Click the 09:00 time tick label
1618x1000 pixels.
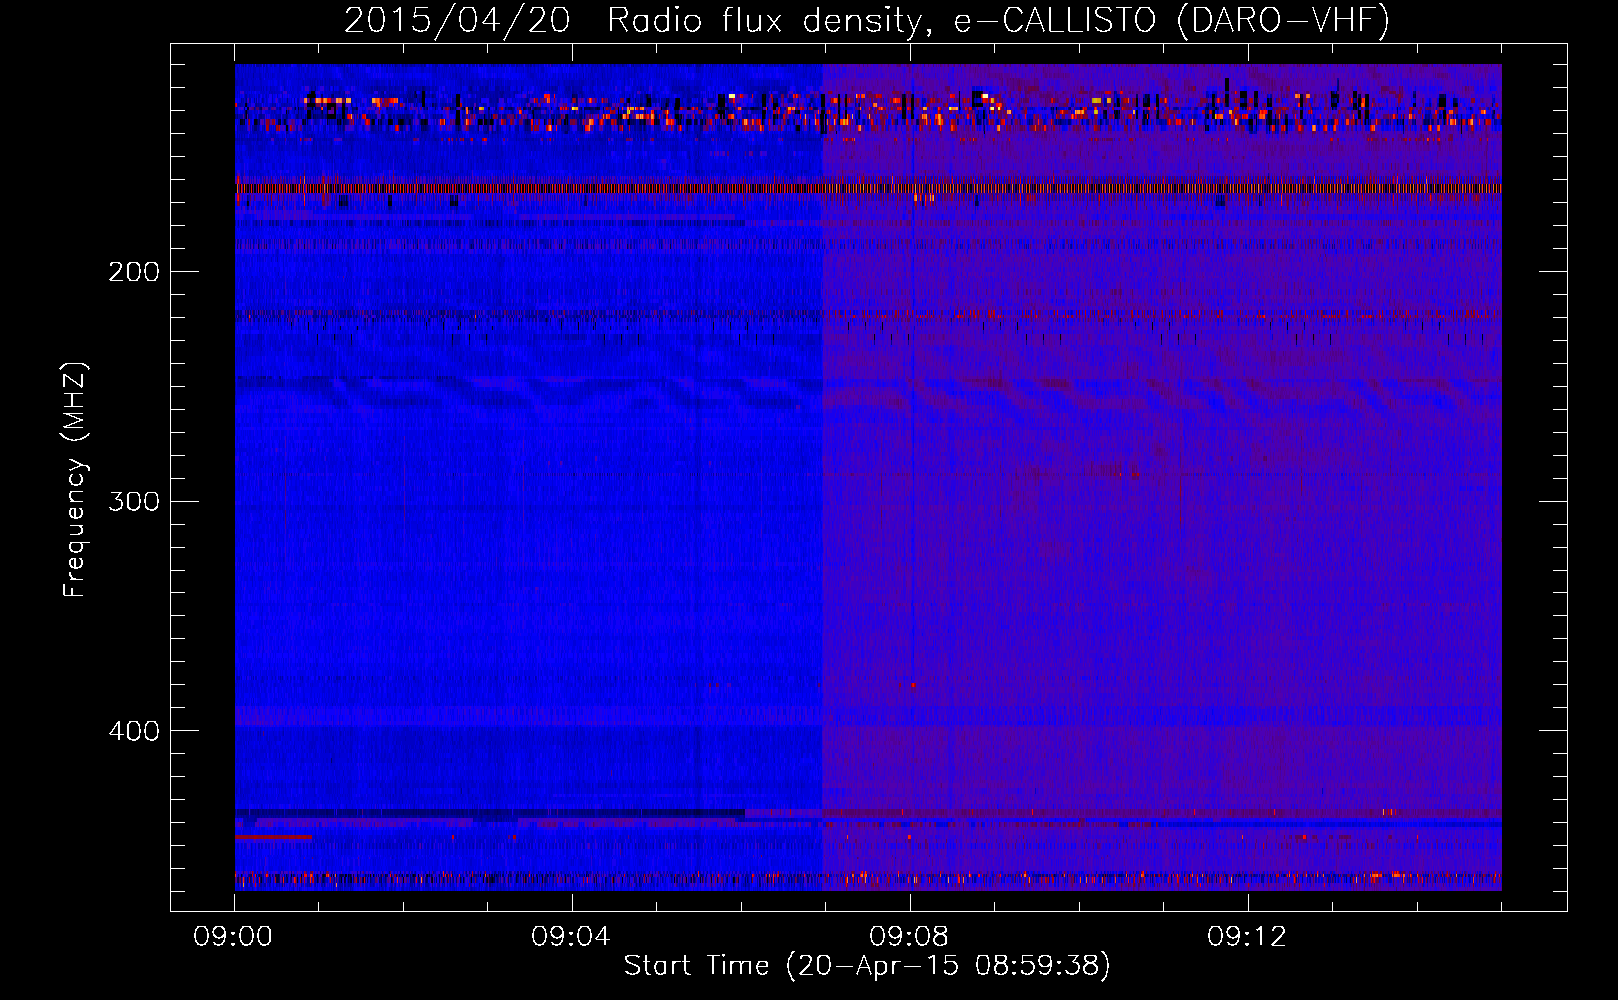coord(233,937)
